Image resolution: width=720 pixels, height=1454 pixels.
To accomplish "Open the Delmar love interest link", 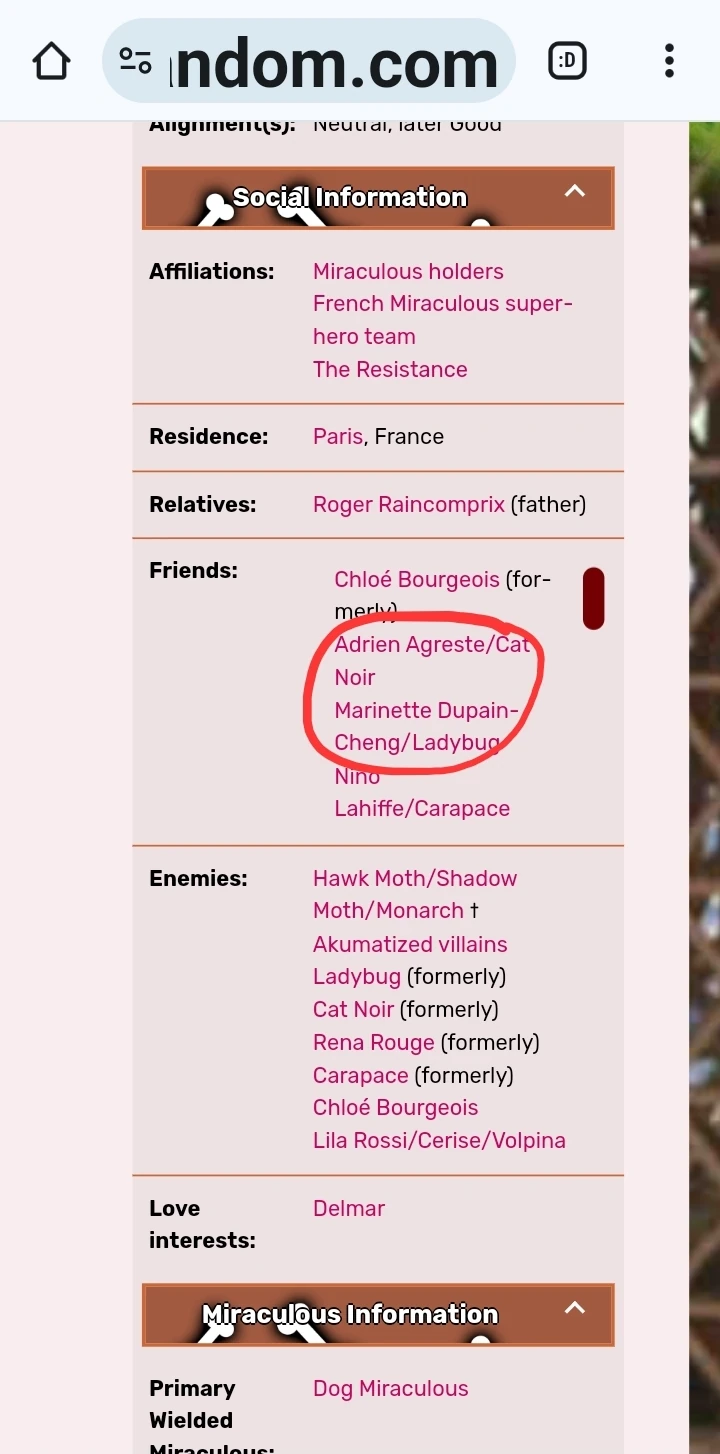I will pyautogui.click(x=348, y=1208).
